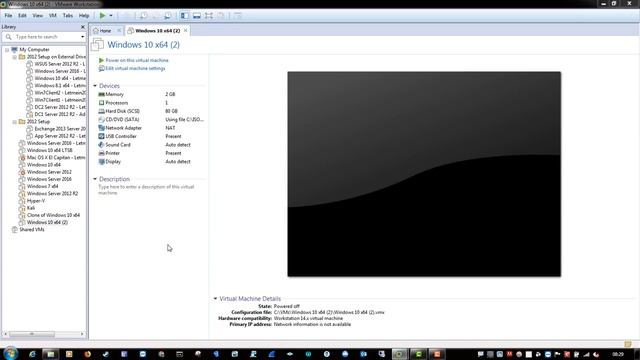Image resolution: width=640 pixels, height=360 pixels.
Task: Open the View menu
Action: tap(38, 16)
